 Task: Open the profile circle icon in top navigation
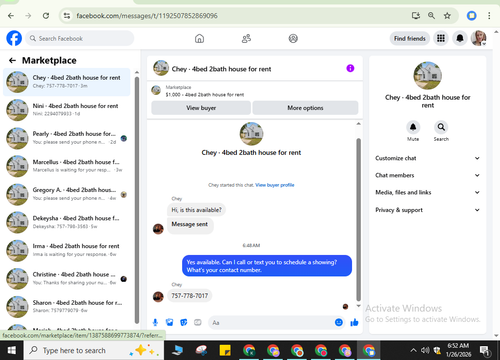[293, 39]
